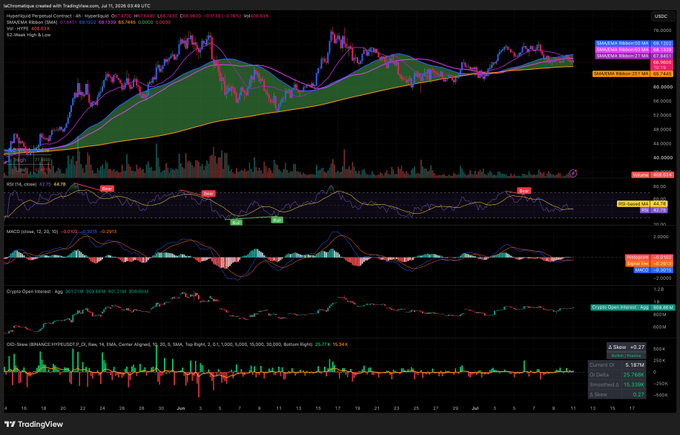Click second red Bear divergence tag near June 3

(x=209, y=193)
